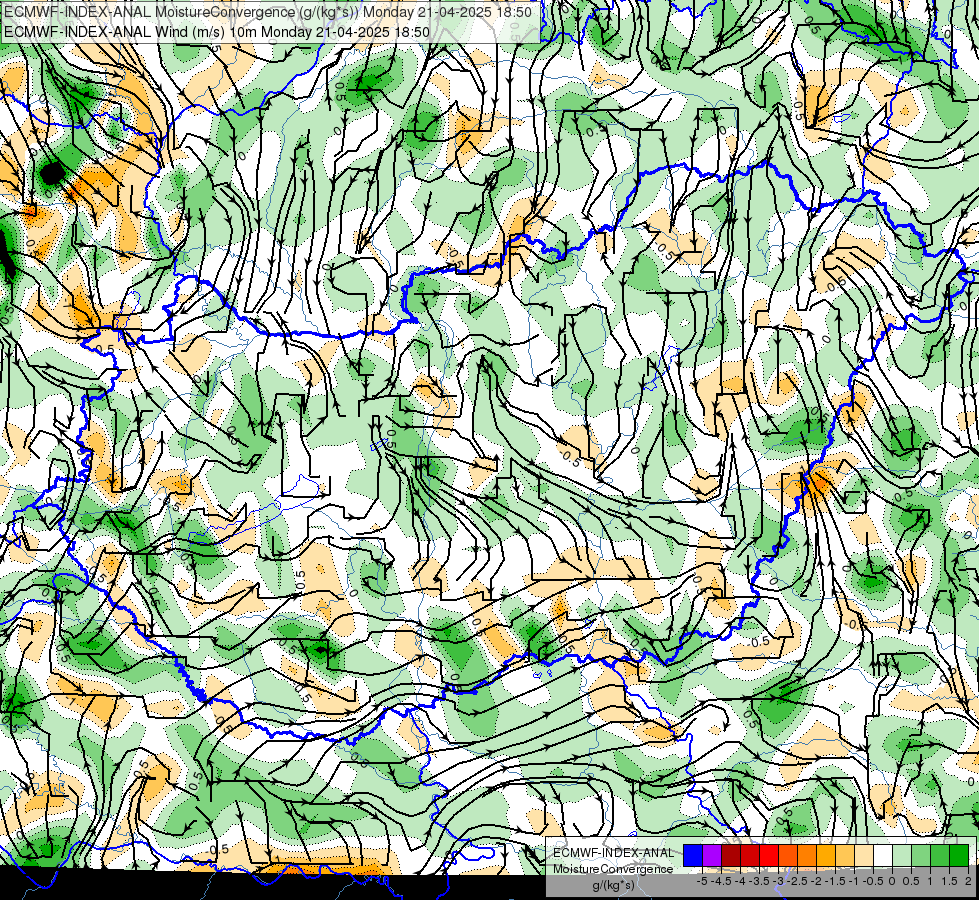This screenshot has height=900, width=979.
Task: Click the MoistureConvergence title line at top
Action: [268, 12]
